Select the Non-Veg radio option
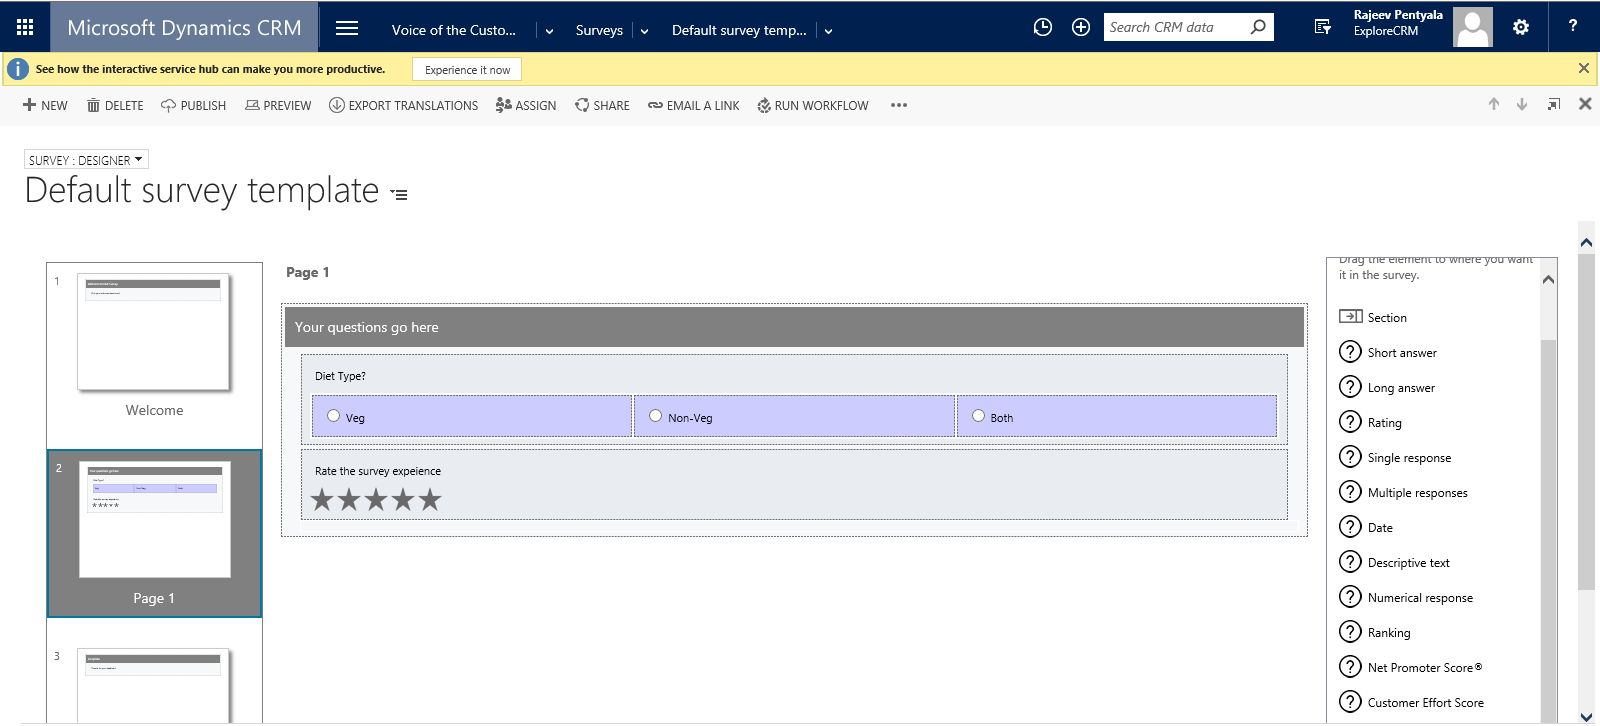 656,416
